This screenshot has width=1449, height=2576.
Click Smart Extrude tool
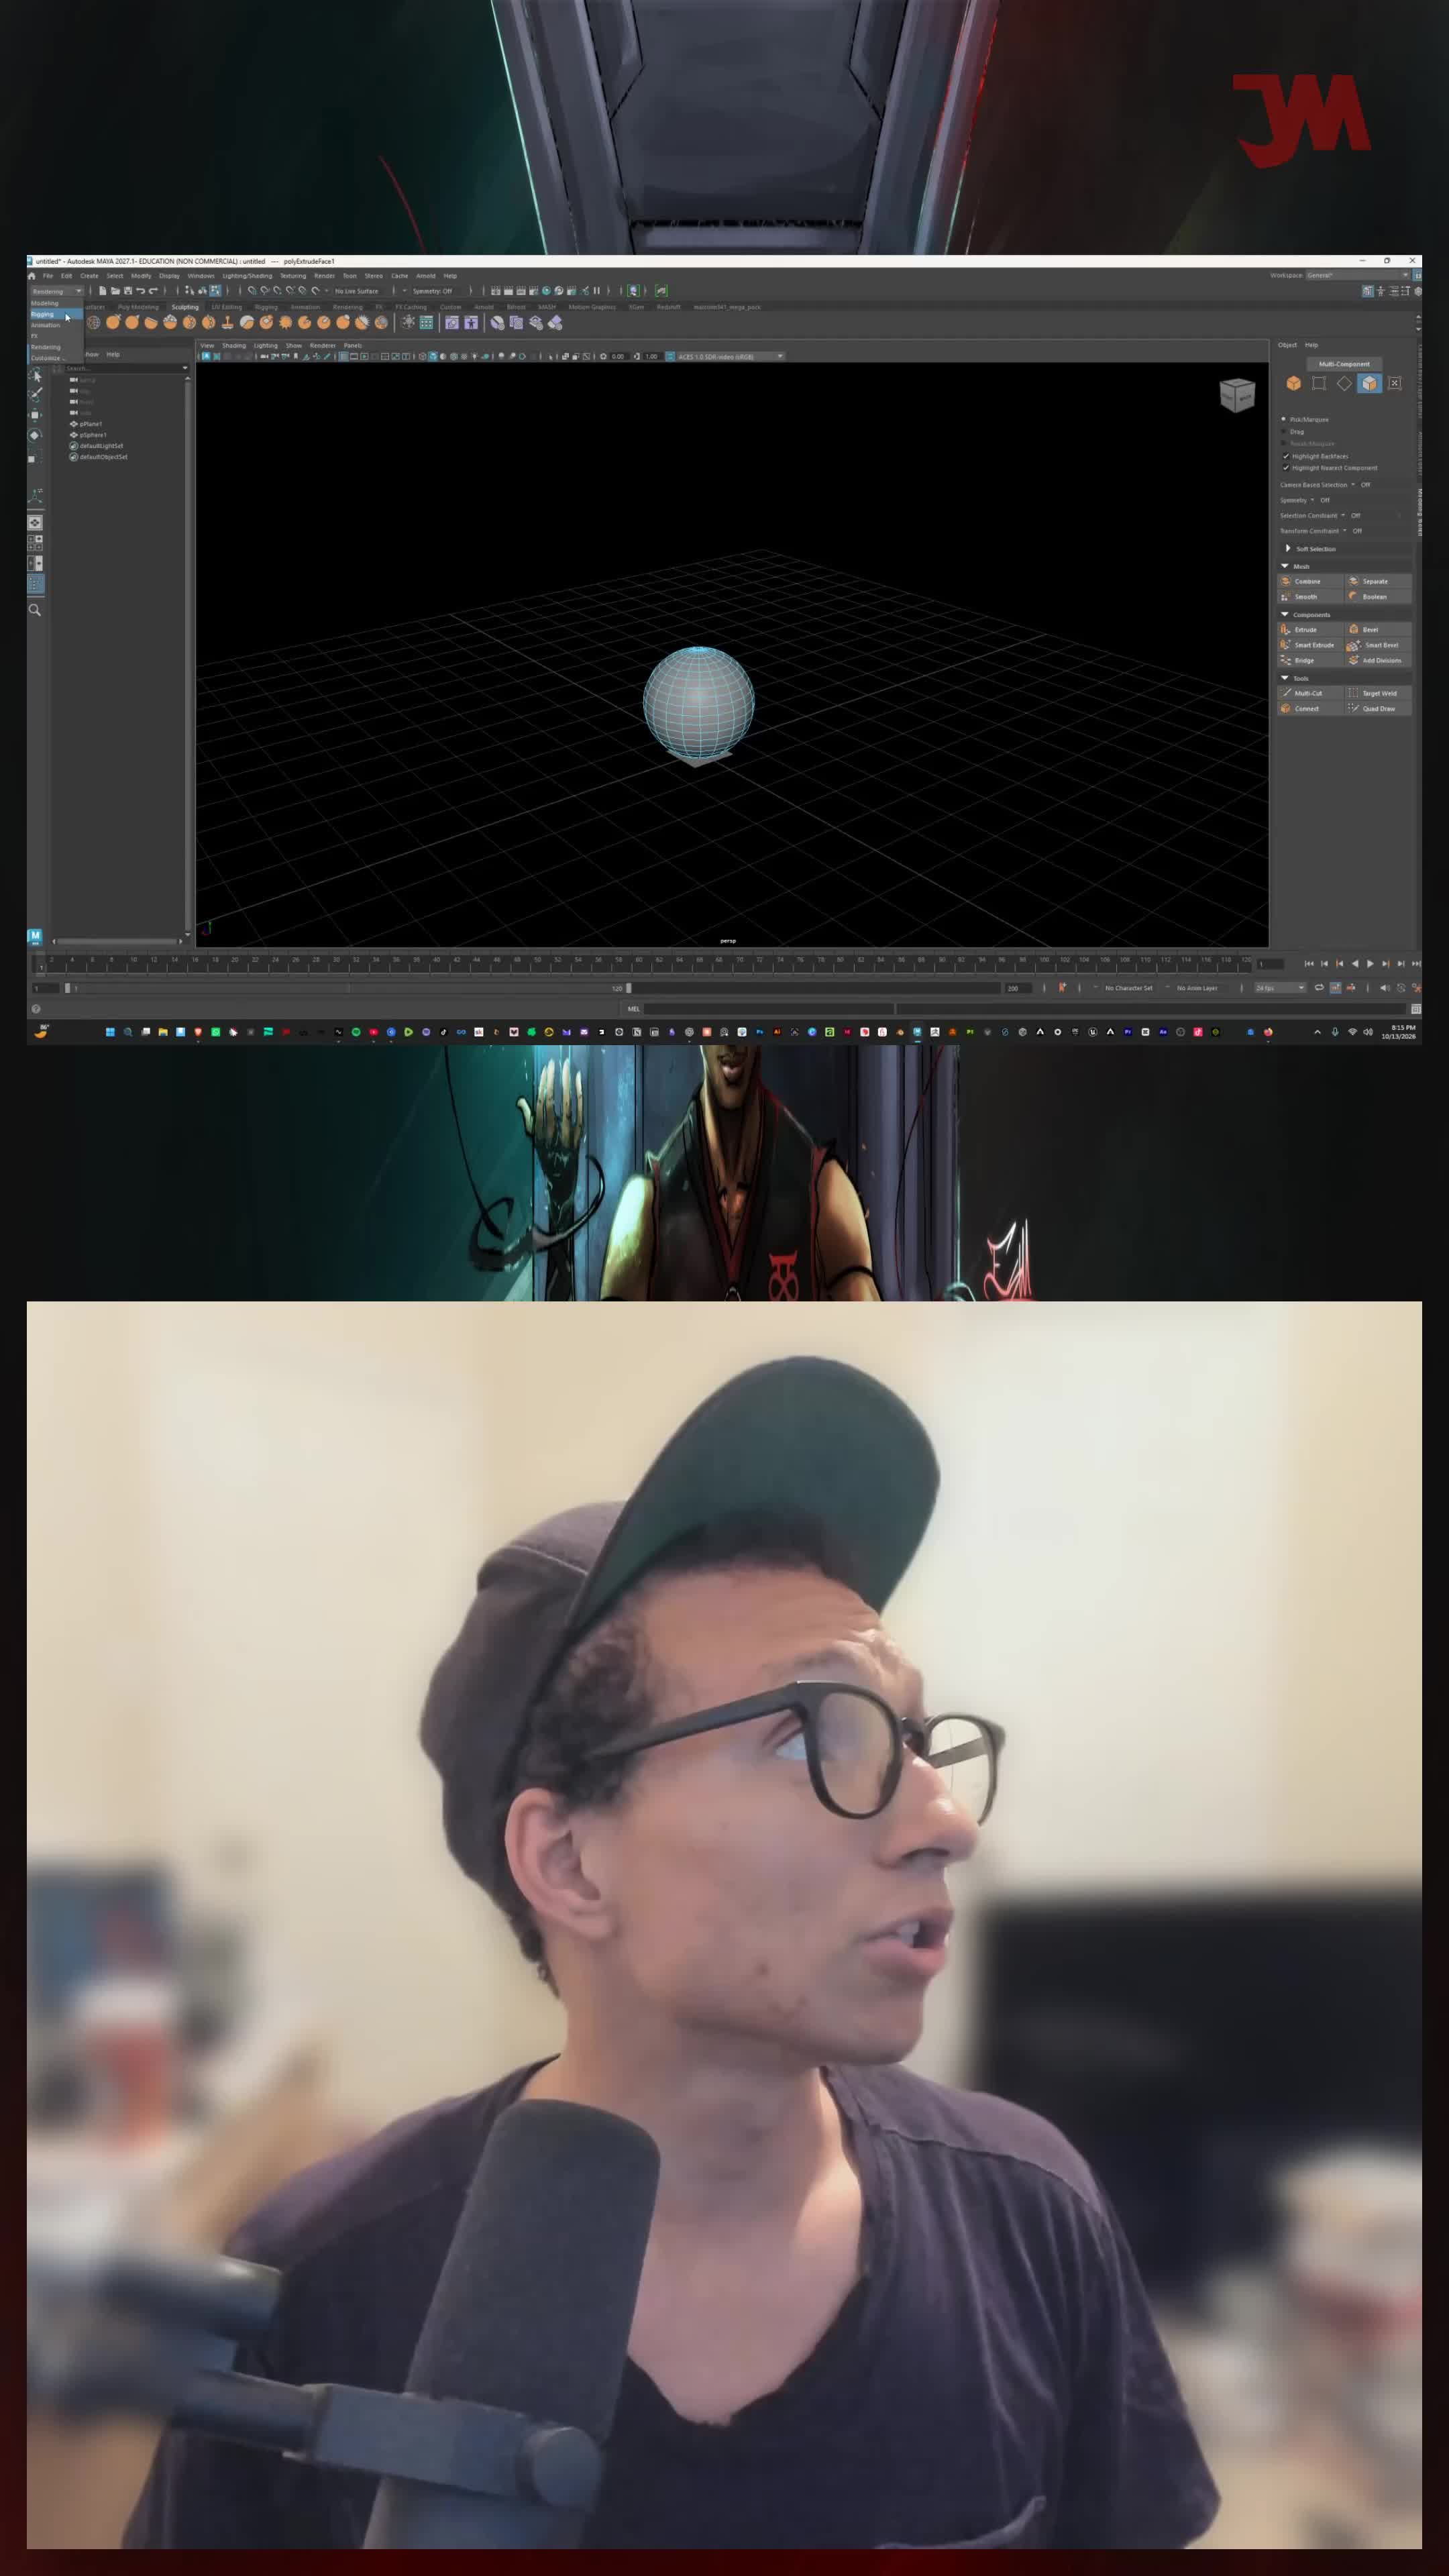pyautogui.click(x=1310, y=645)
